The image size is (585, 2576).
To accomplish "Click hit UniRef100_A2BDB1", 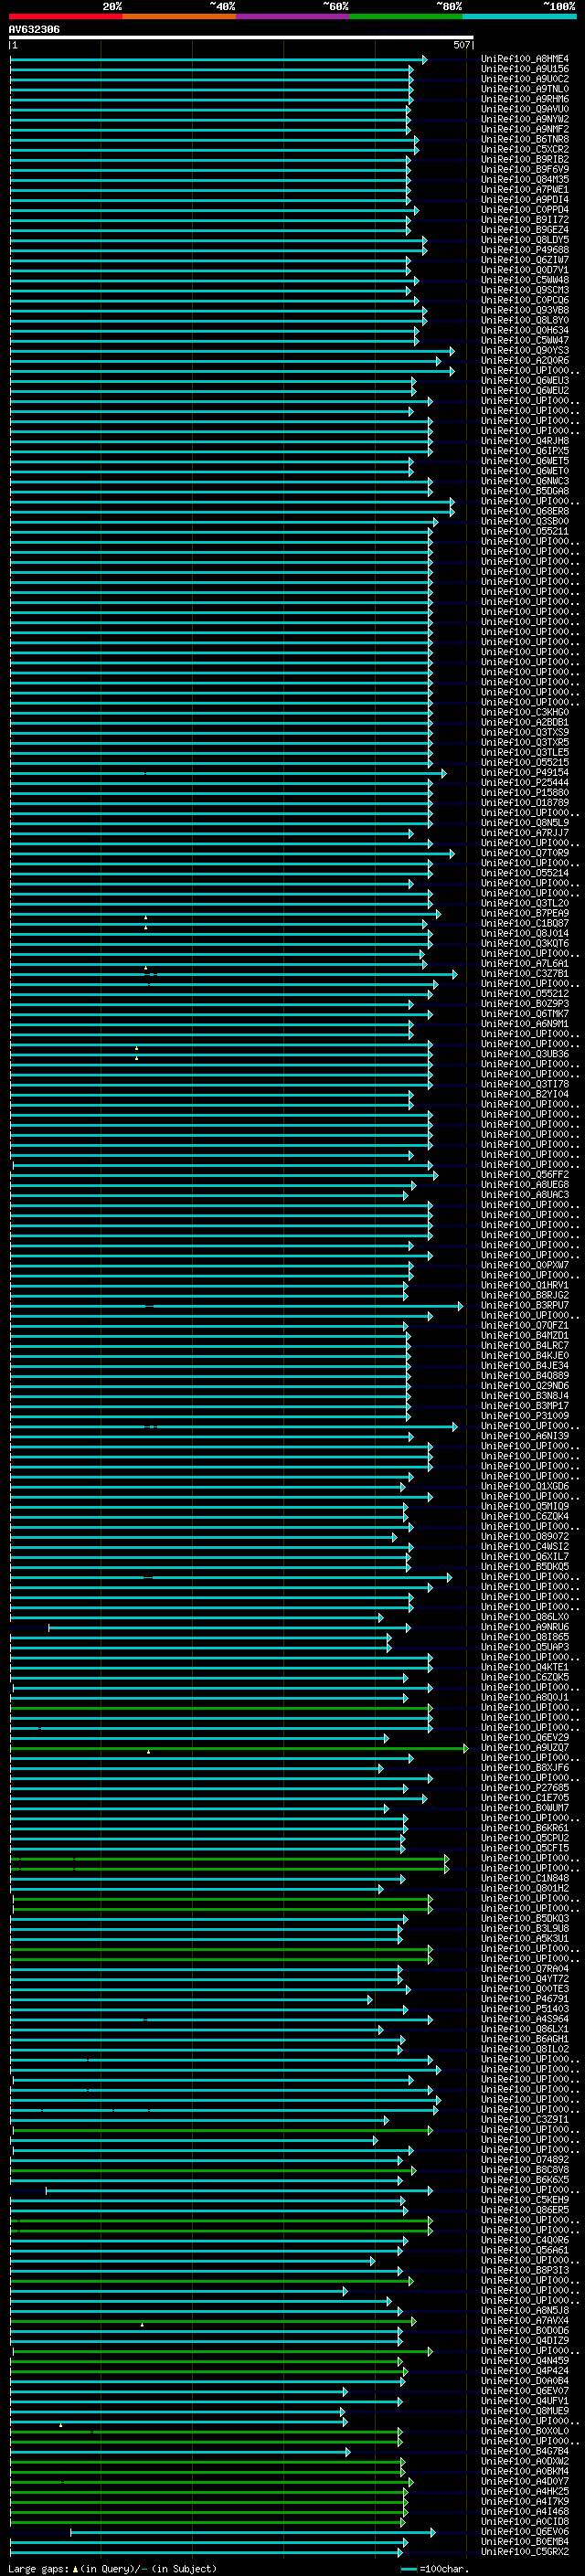I will (x=525, y=722).
